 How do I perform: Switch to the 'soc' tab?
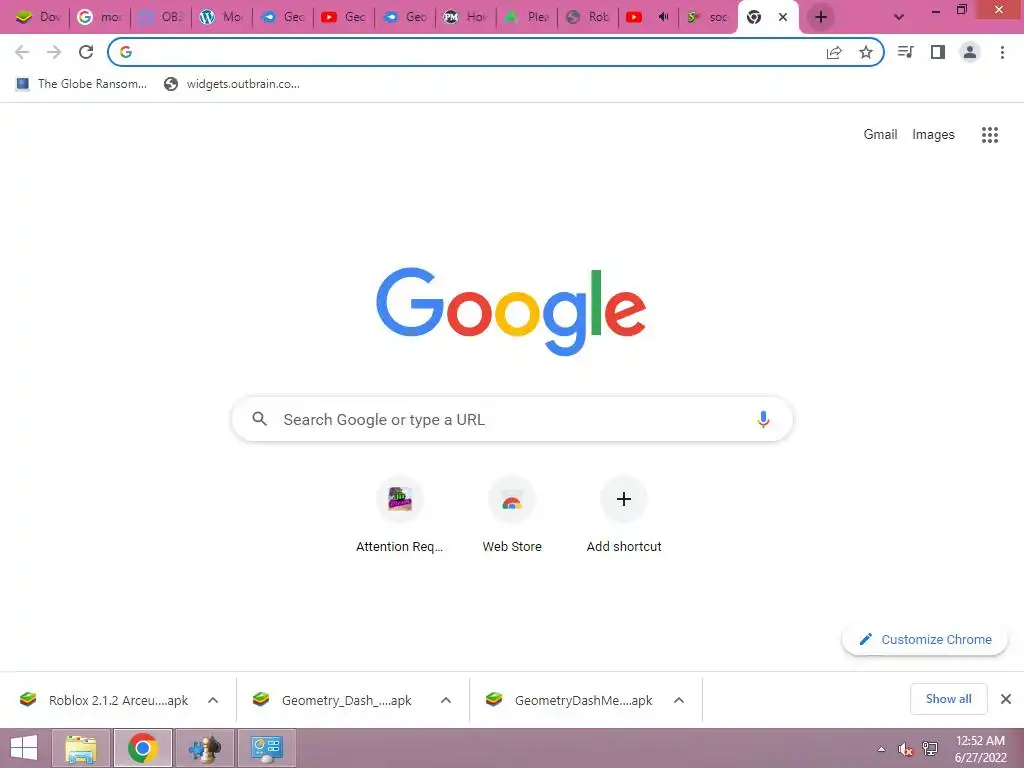point(707,17)
